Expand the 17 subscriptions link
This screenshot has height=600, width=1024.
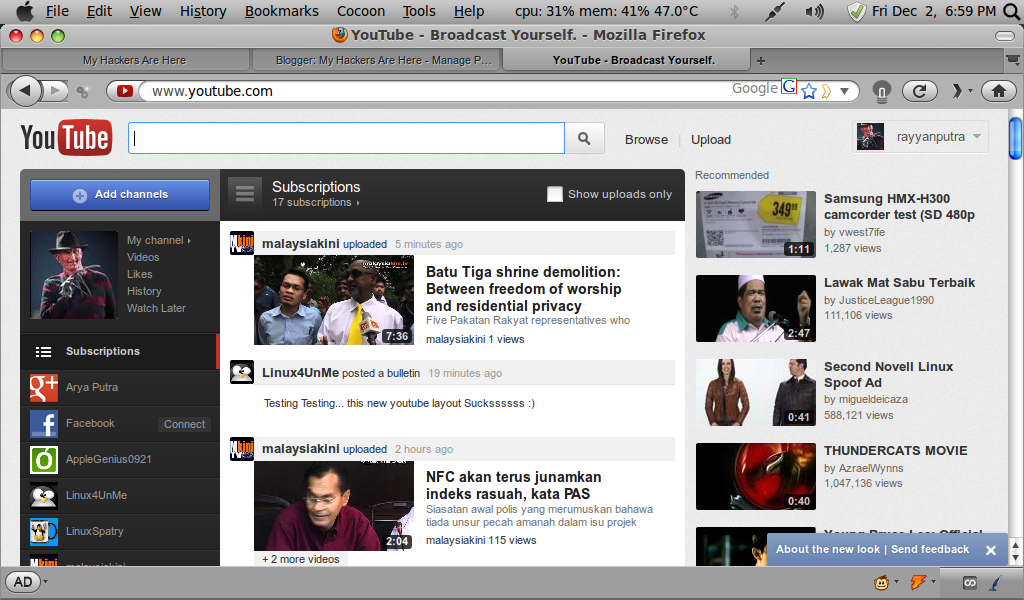click(315, 202)
